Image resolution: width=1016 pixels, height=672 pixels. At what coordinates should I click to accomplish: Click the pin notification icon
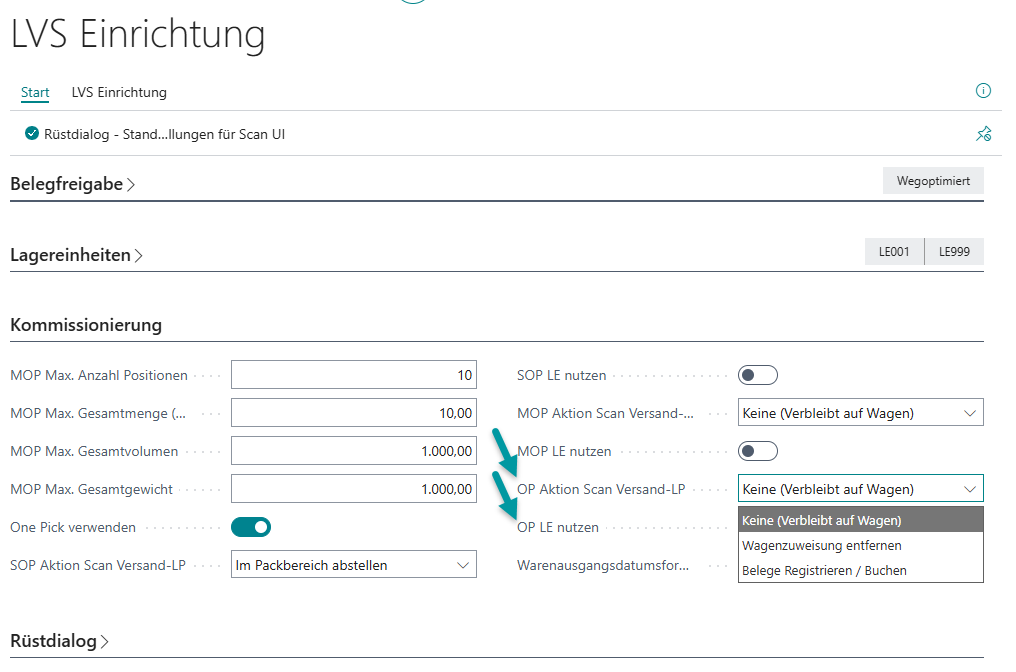pyautogui.click(x=984, y=134)
